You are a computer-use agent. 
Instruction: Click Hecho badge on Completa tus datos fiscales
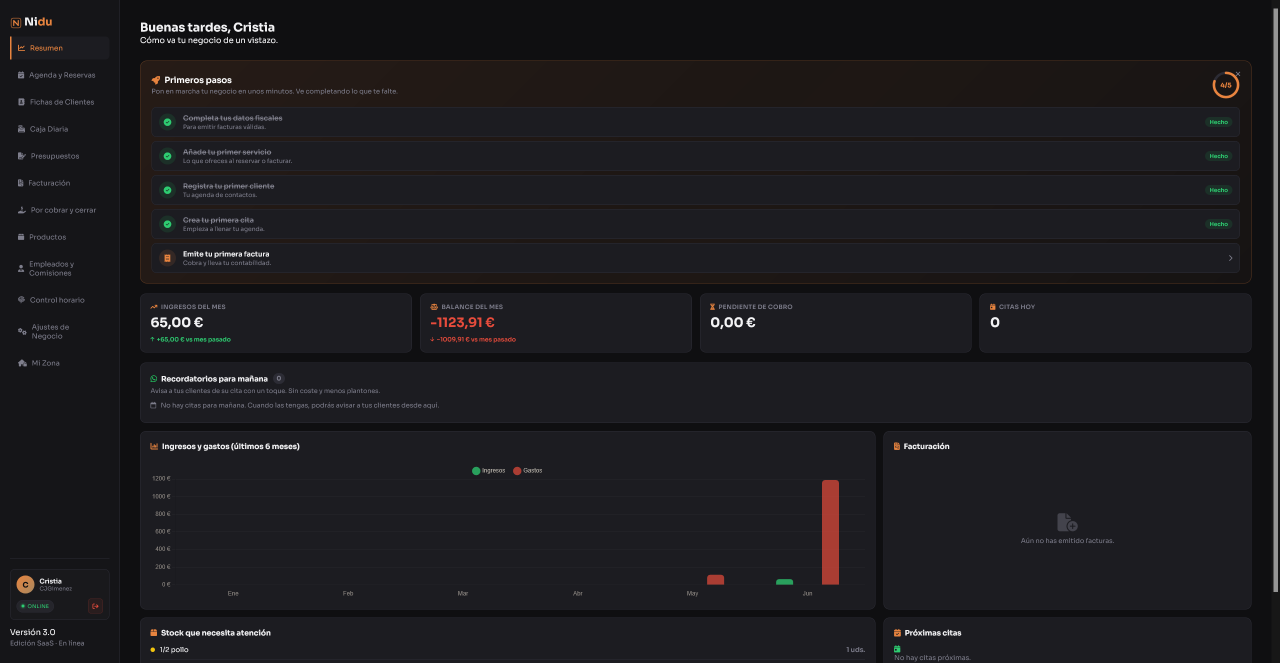[1218, 122]
